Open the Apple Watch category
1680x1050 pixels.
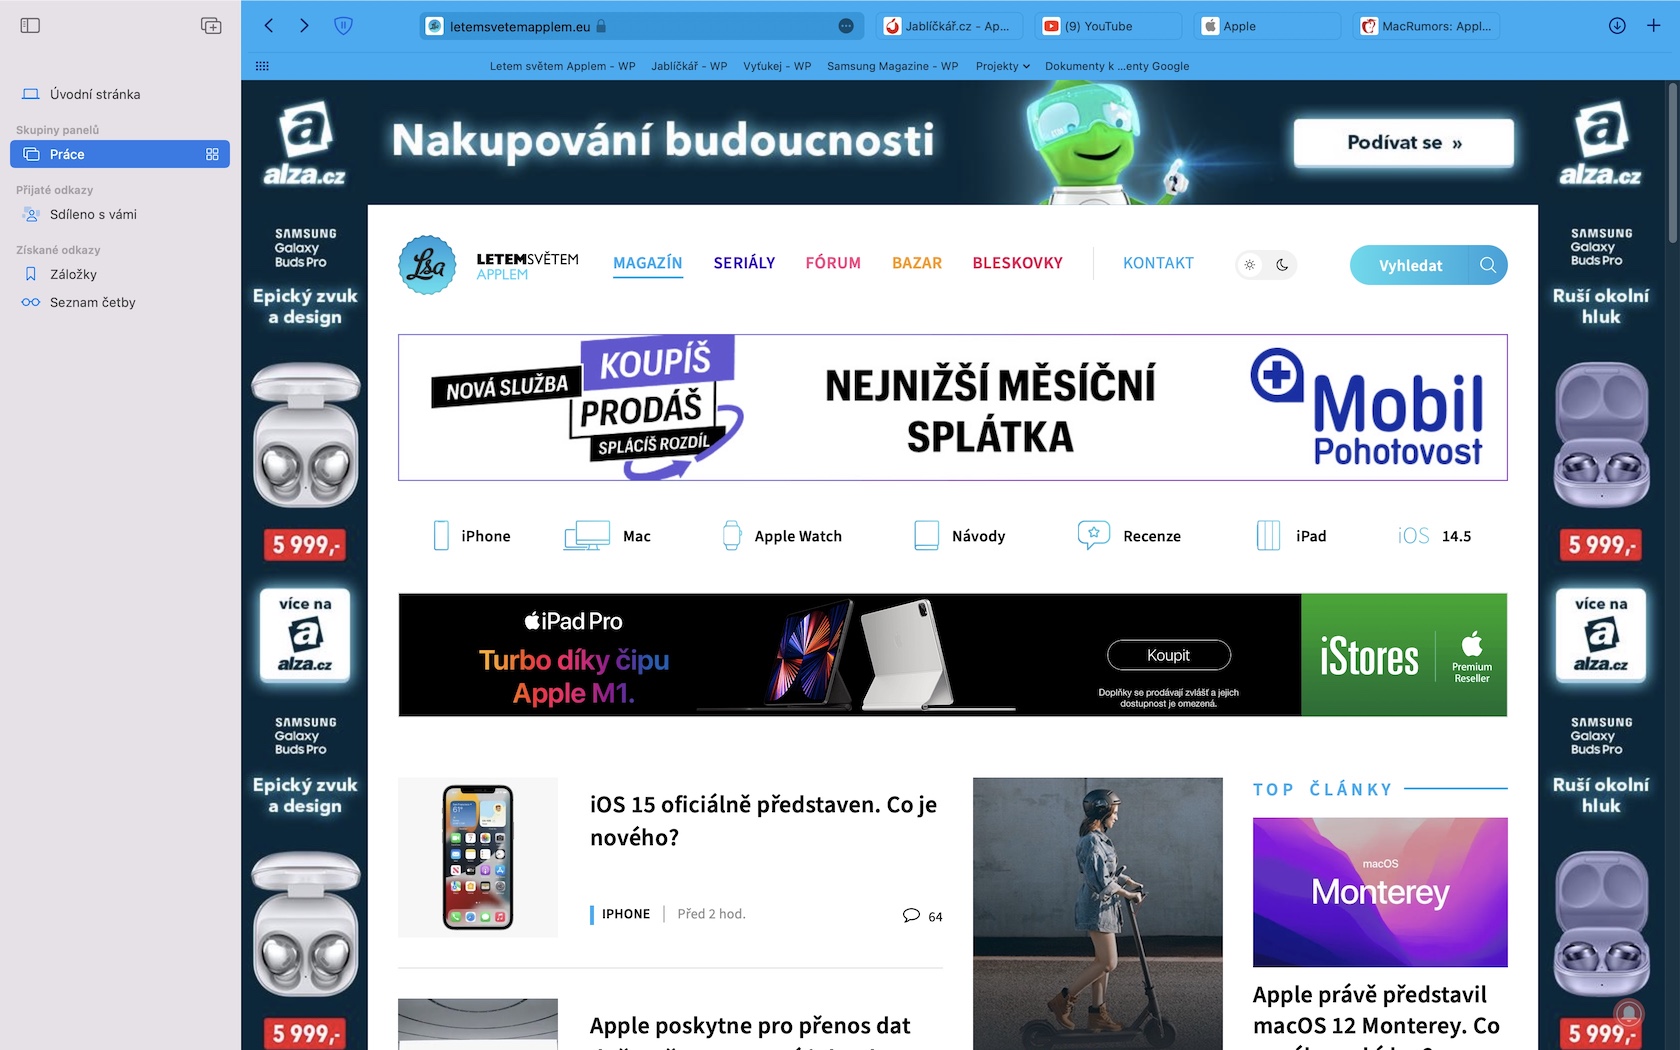(782, 536)
